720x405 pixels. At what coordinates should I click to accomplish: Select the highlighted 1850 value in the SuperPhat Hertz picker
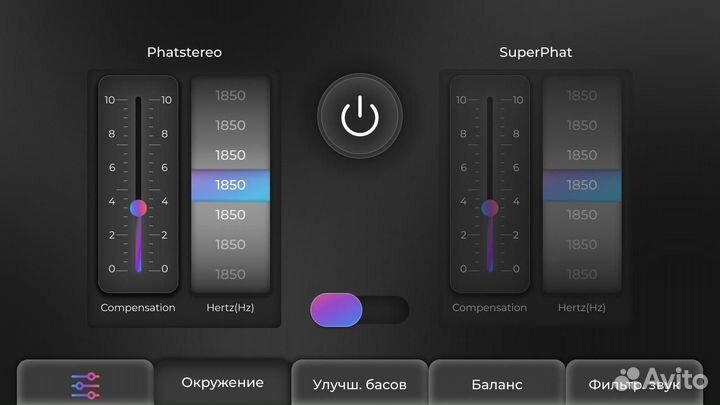point(582,185)
